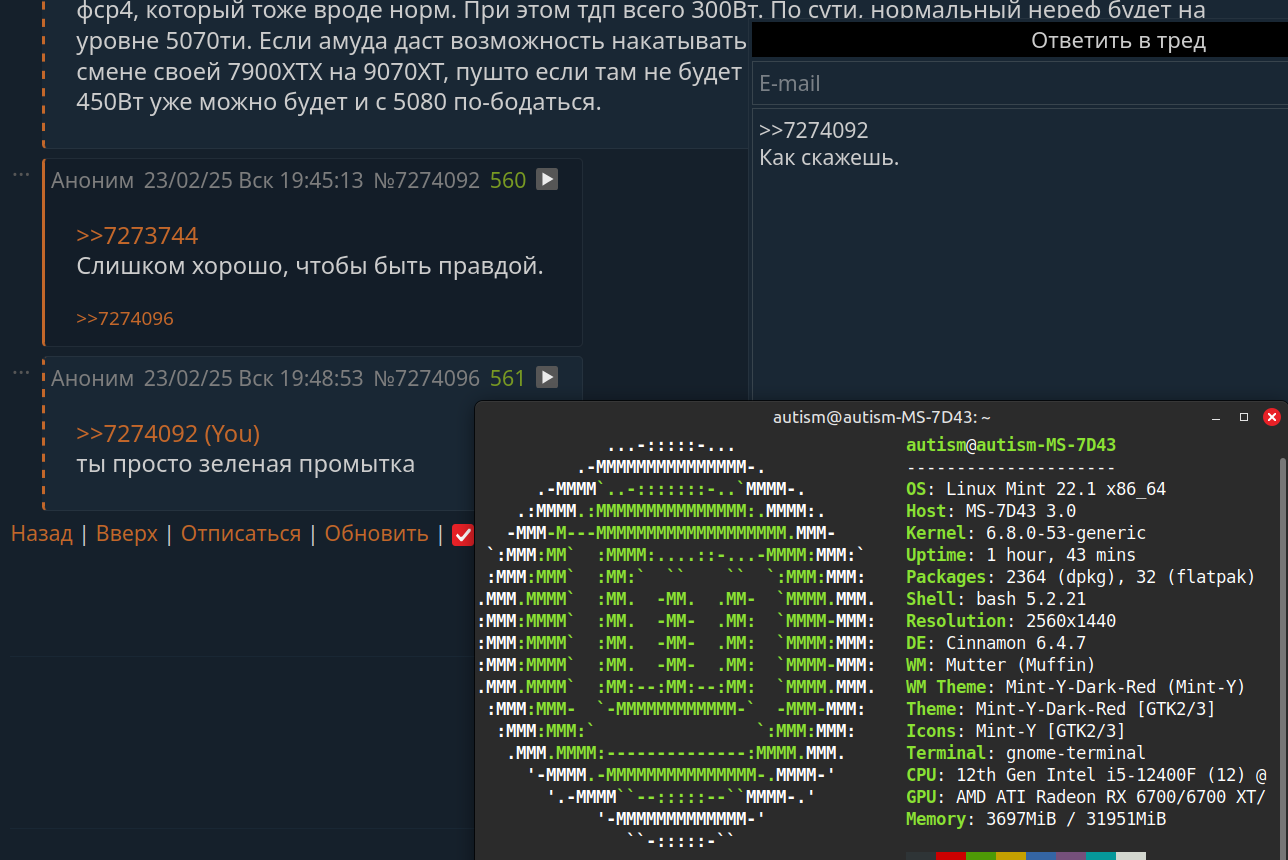The height and width of the screenshot is (860, 1288).
Task: Click the text ты просто зеленая промытка
Action: [x=246, y=464]
